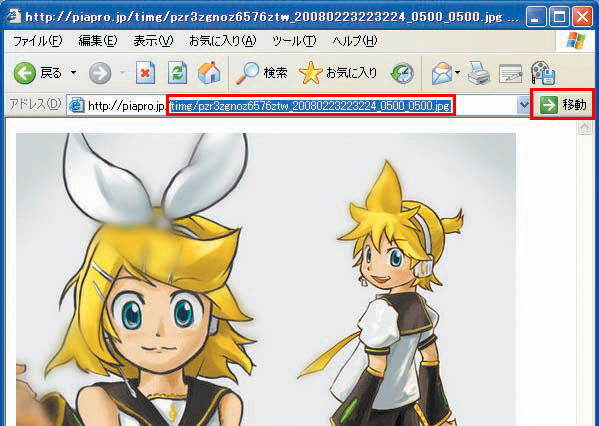Click the green Back arrow button
The width and height of the screenshot is (599, 426).
click(x=25, y=73)
